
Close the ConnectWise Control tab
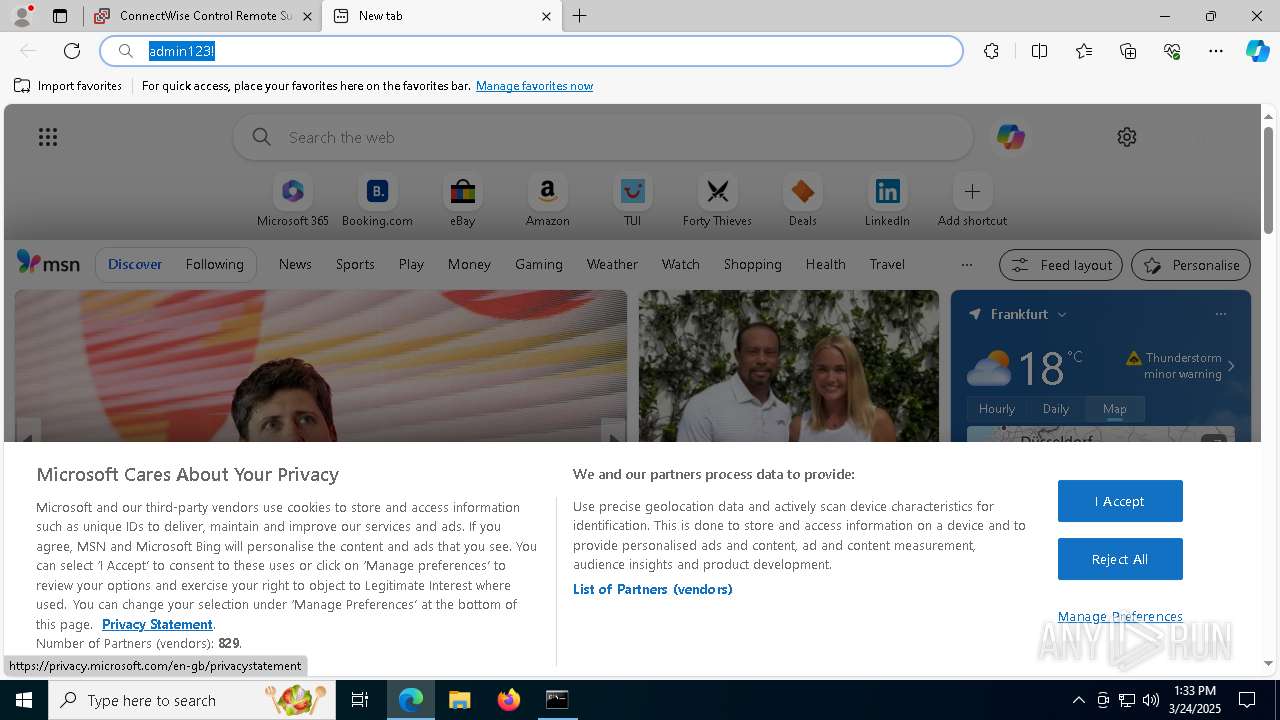point(307,16)
